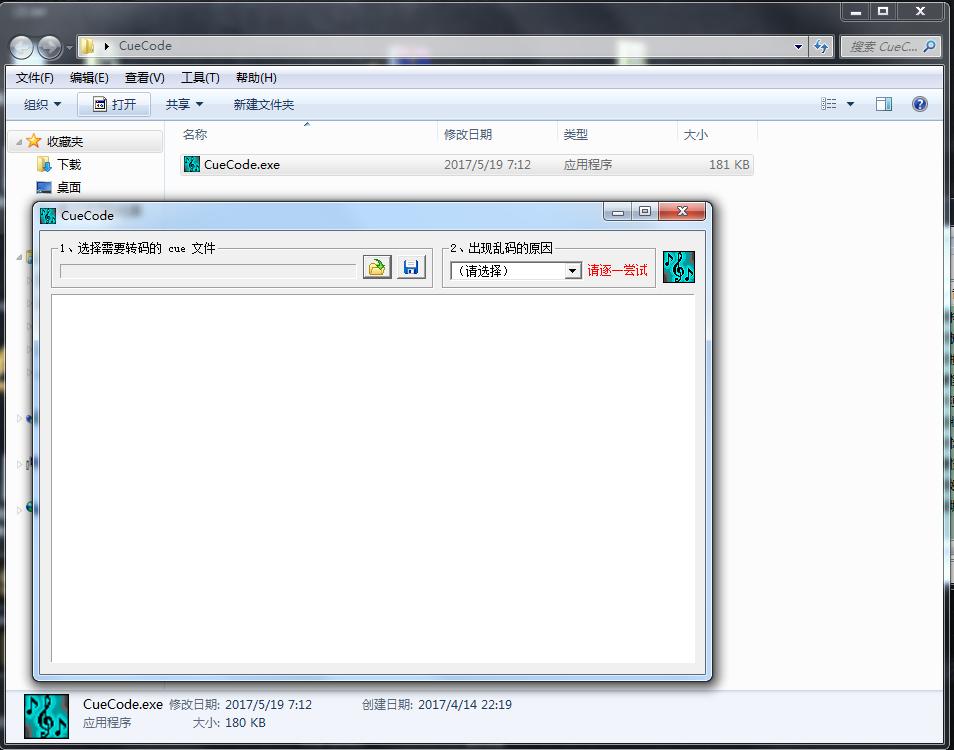
Task: Select 收藏夹 in navigation pane
Action: click(65, 142)
